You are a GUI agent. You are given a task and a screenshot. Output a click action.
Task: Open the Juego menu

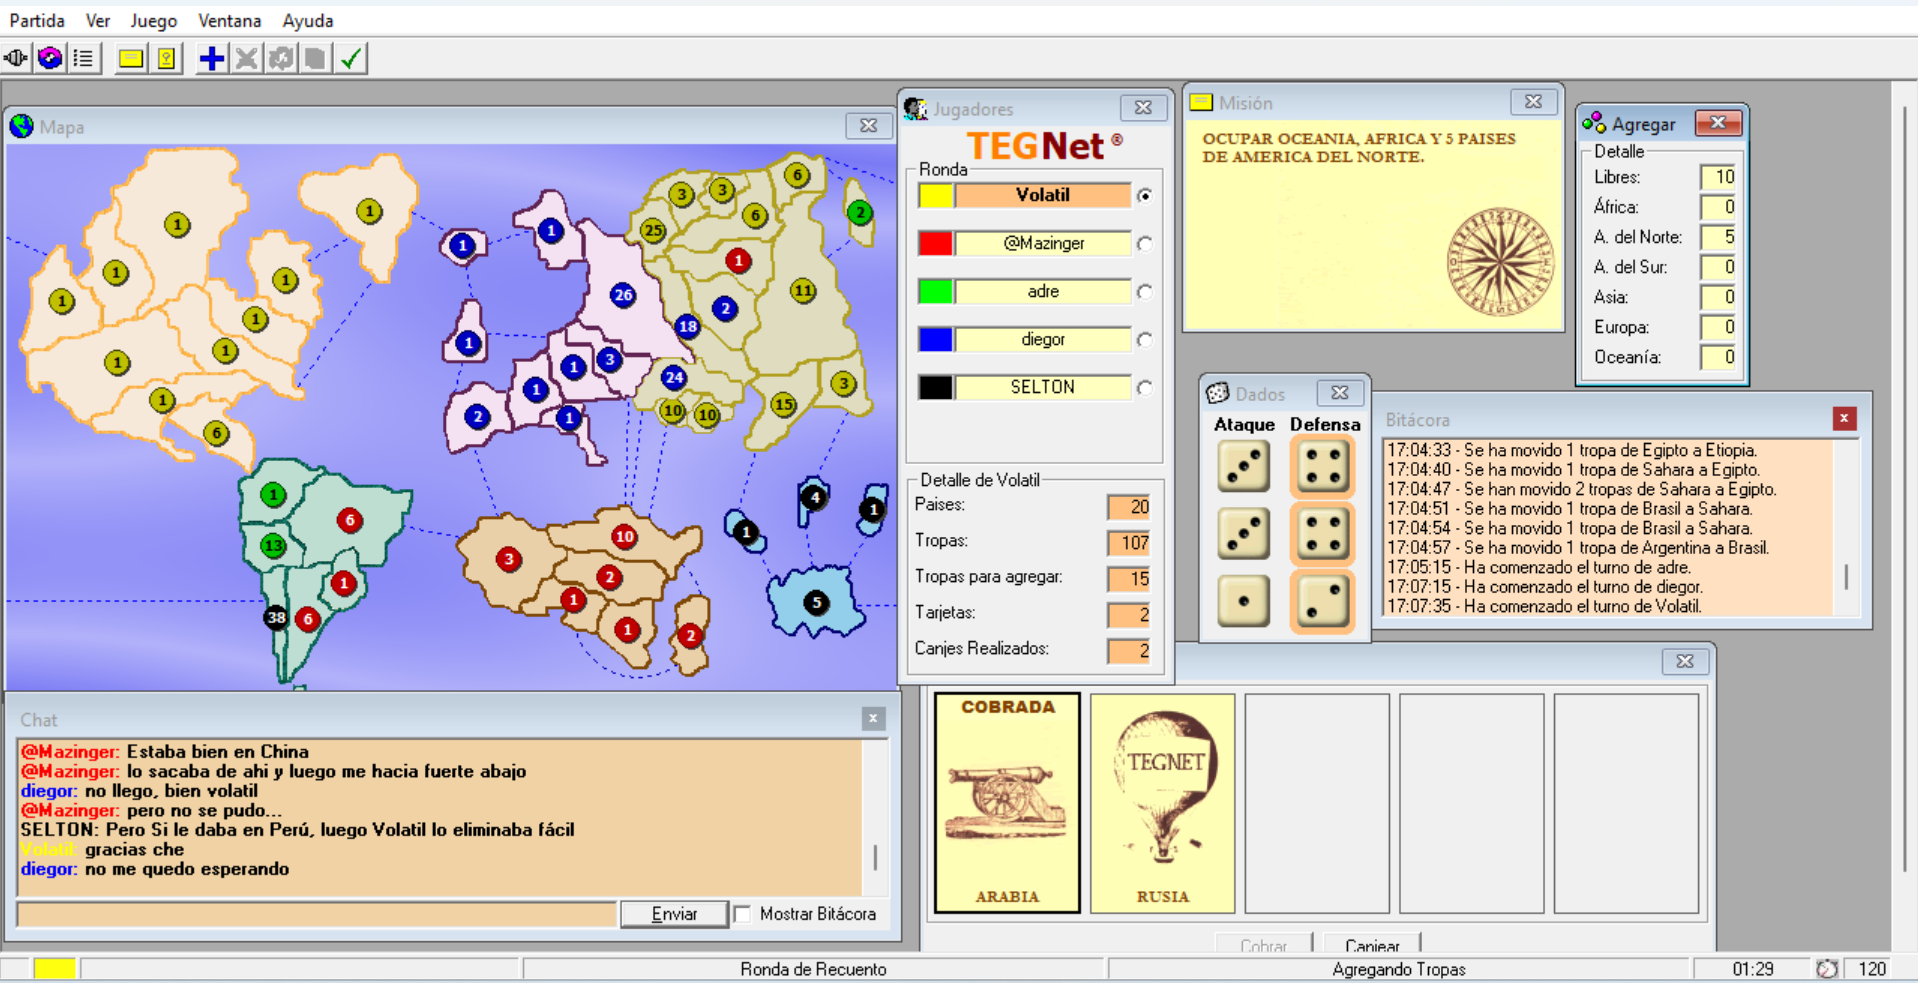click(153, 20)
